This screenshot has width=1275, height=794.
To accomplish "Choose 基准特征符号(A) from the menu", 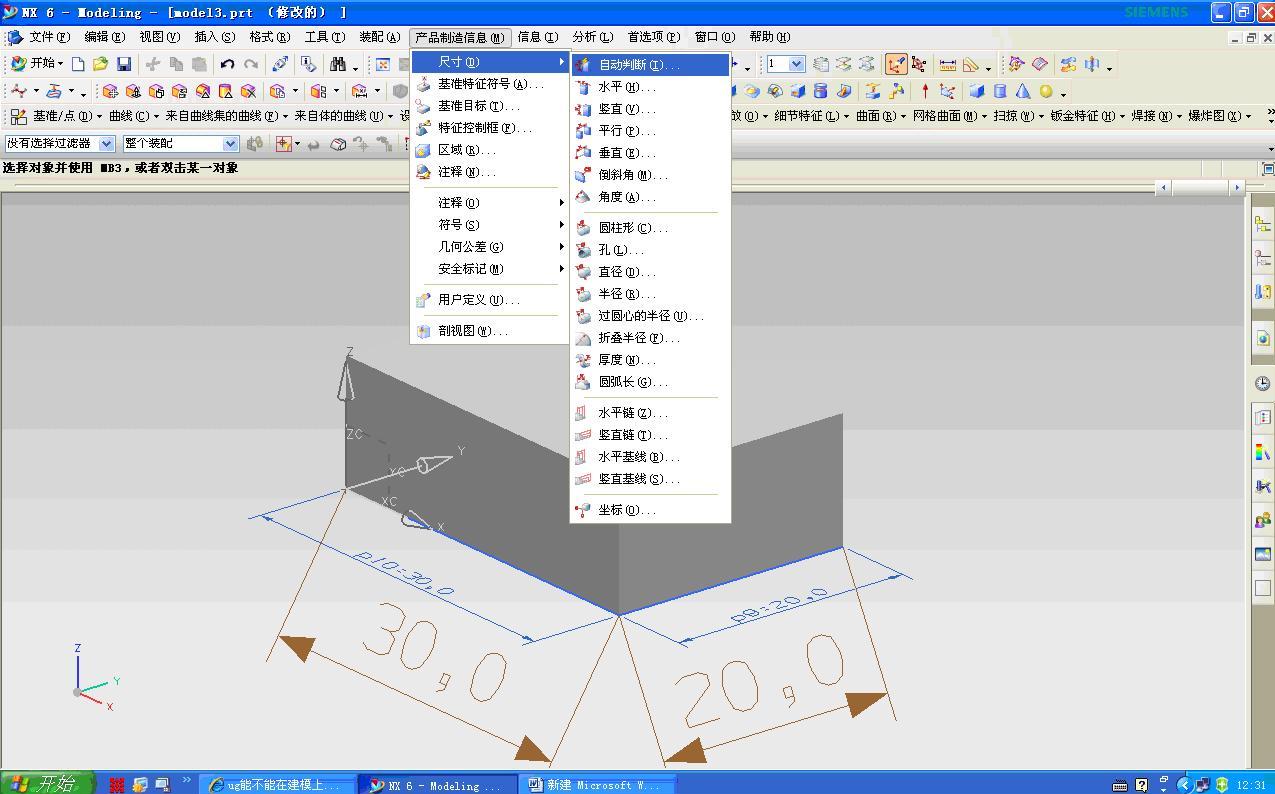I will pyautogui.click(x=490, y=84).
